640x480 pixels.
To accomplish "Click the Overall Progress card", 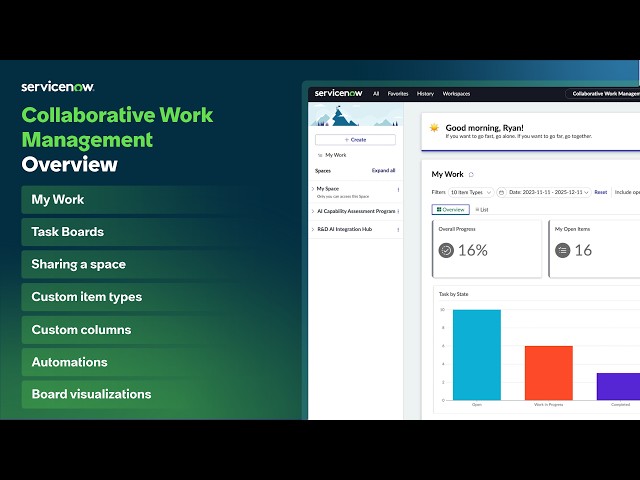I will pos(487,249).
